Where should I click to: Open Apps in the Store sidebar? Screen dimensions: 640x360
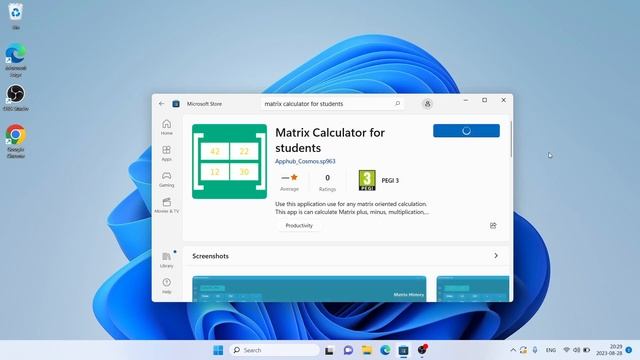point(167,153)
